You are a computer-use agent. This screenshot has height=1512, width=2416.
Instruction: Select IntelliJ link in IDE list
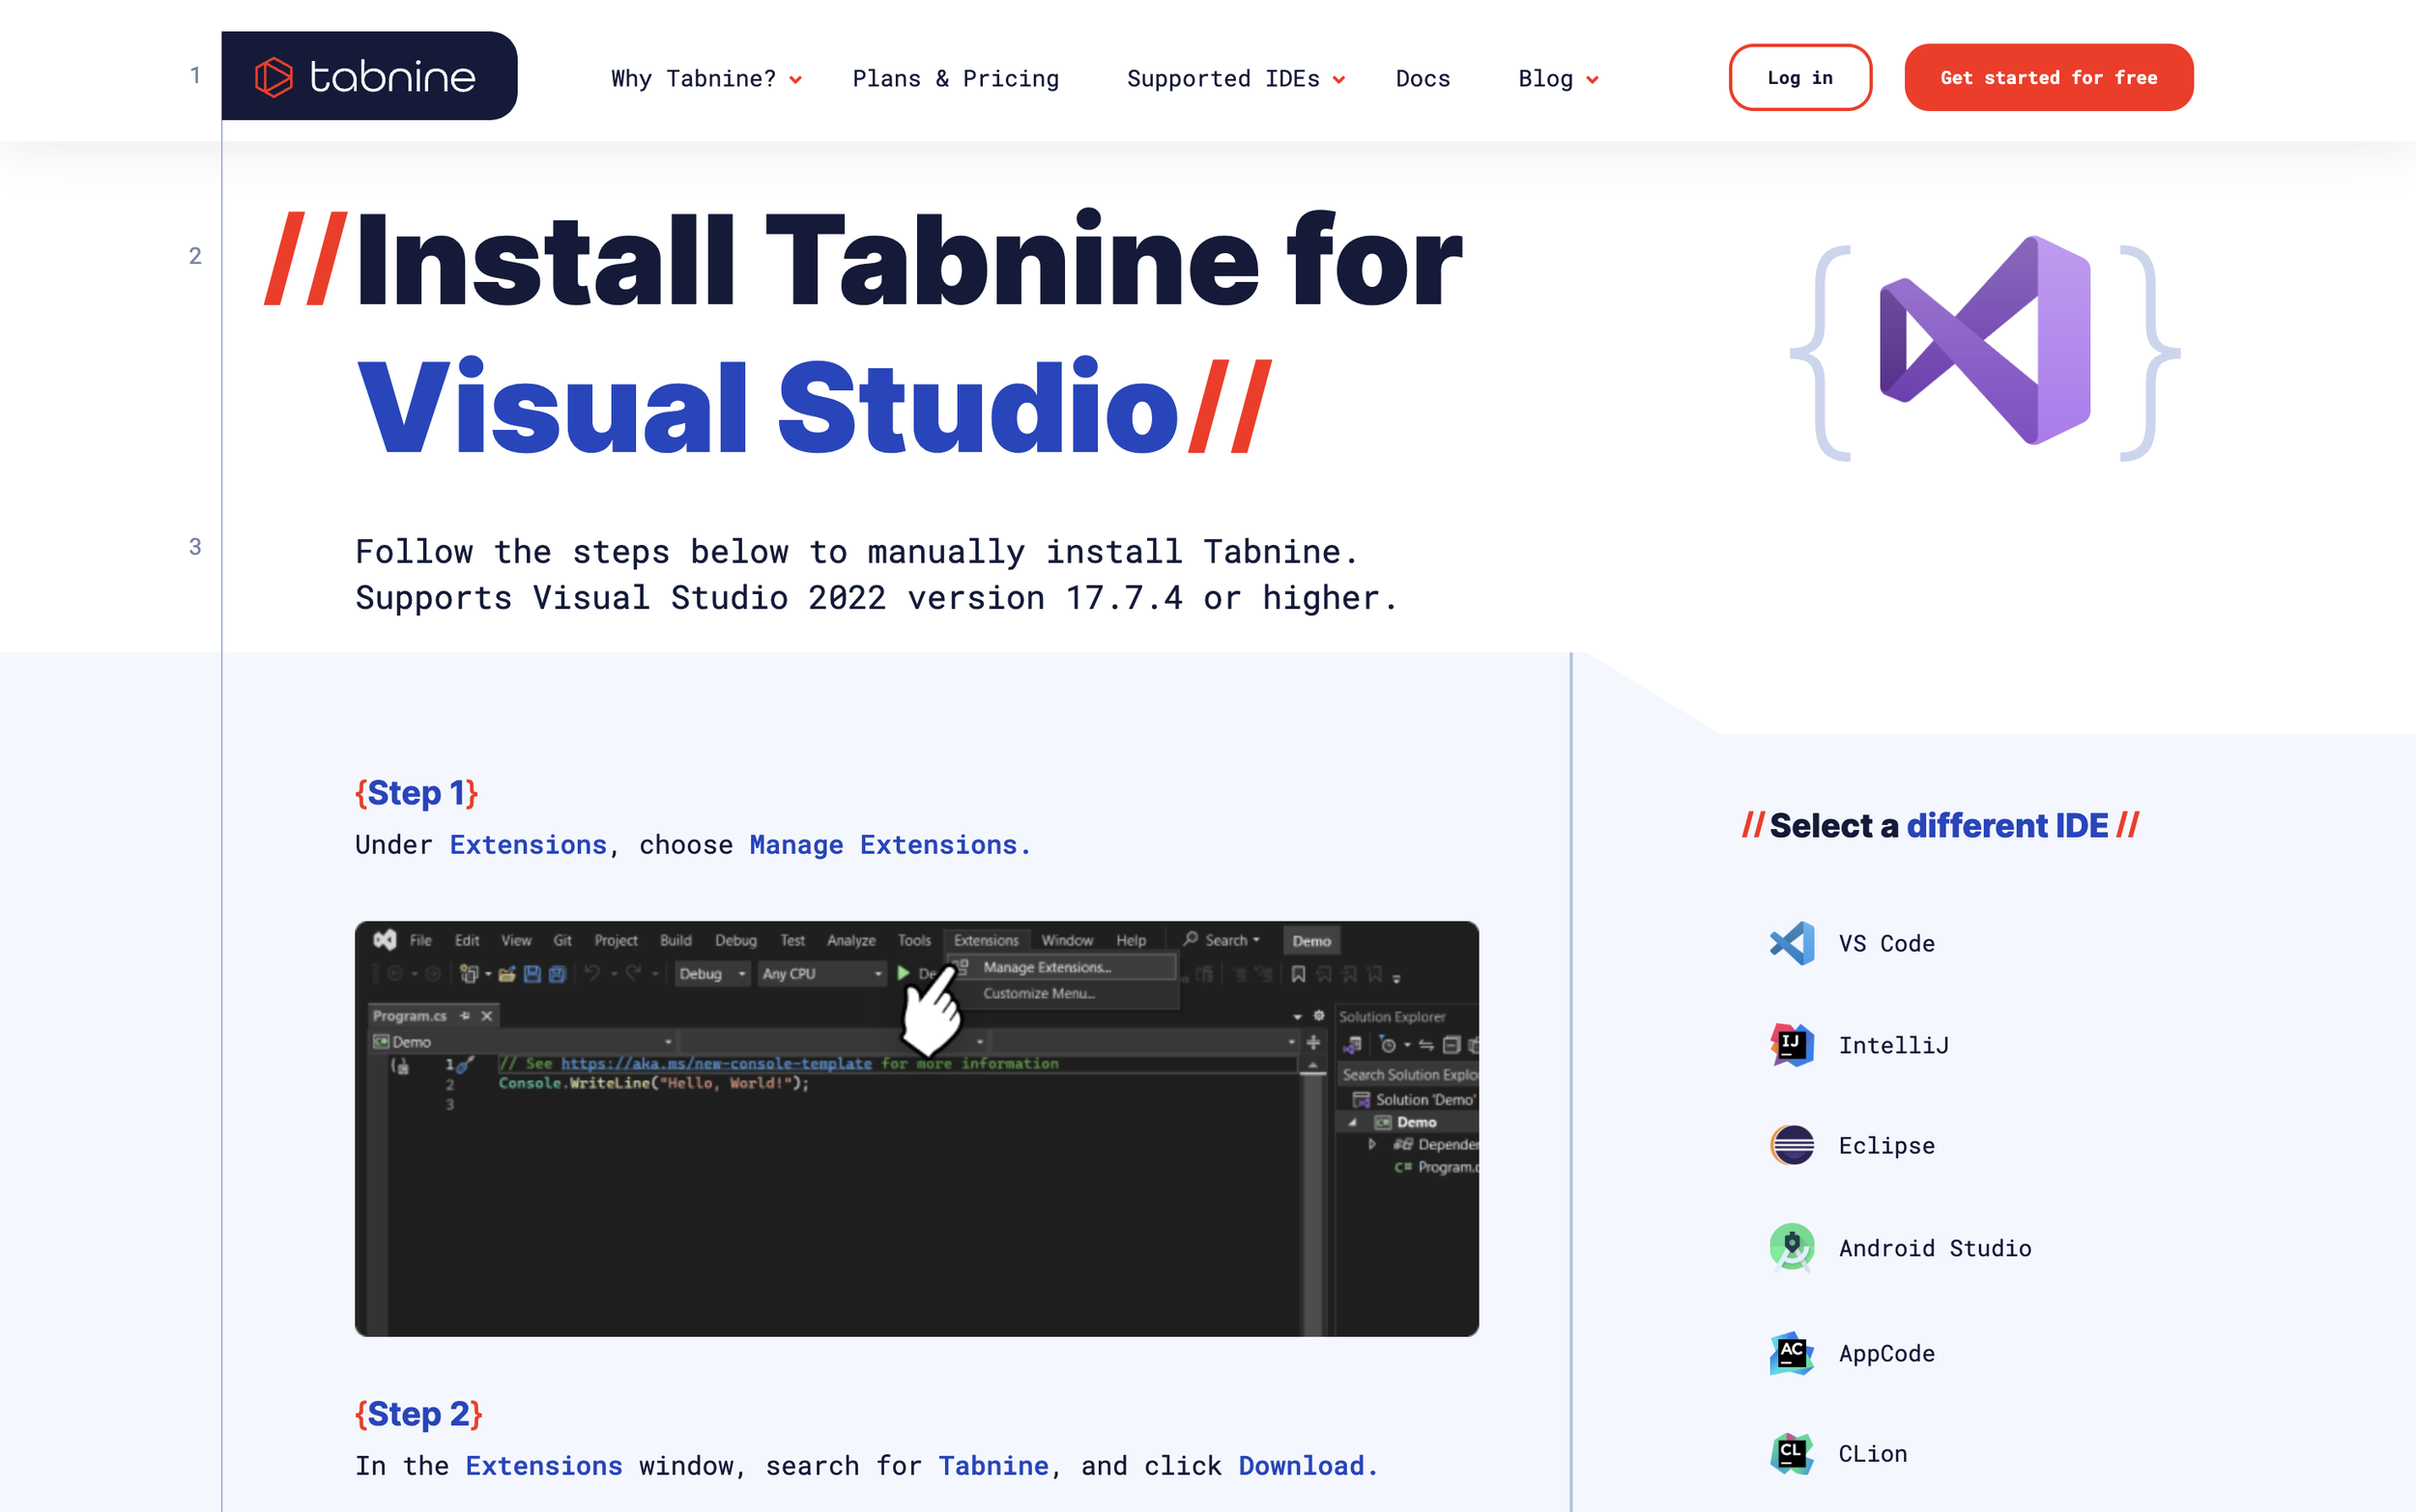(x=1893, y=1045)
